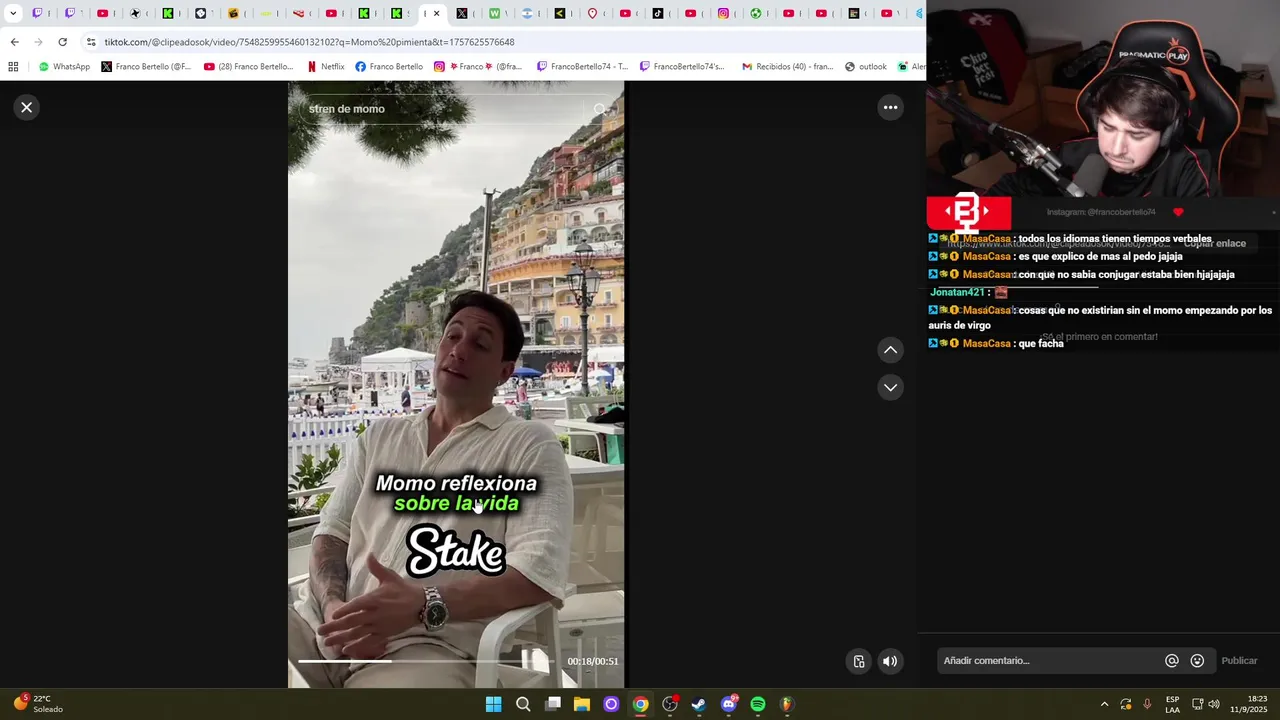
Task: Switch to the first Twitch tab
Action: [x=38, y=14]
